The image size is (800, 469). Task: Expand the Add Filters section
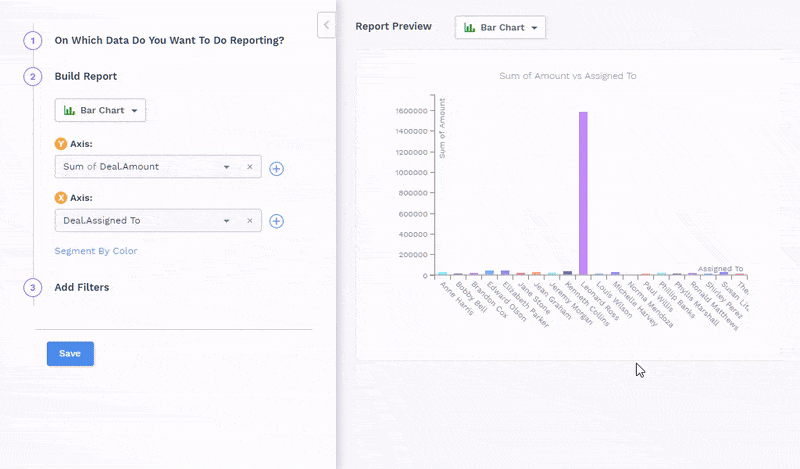[x=82, y=287]
